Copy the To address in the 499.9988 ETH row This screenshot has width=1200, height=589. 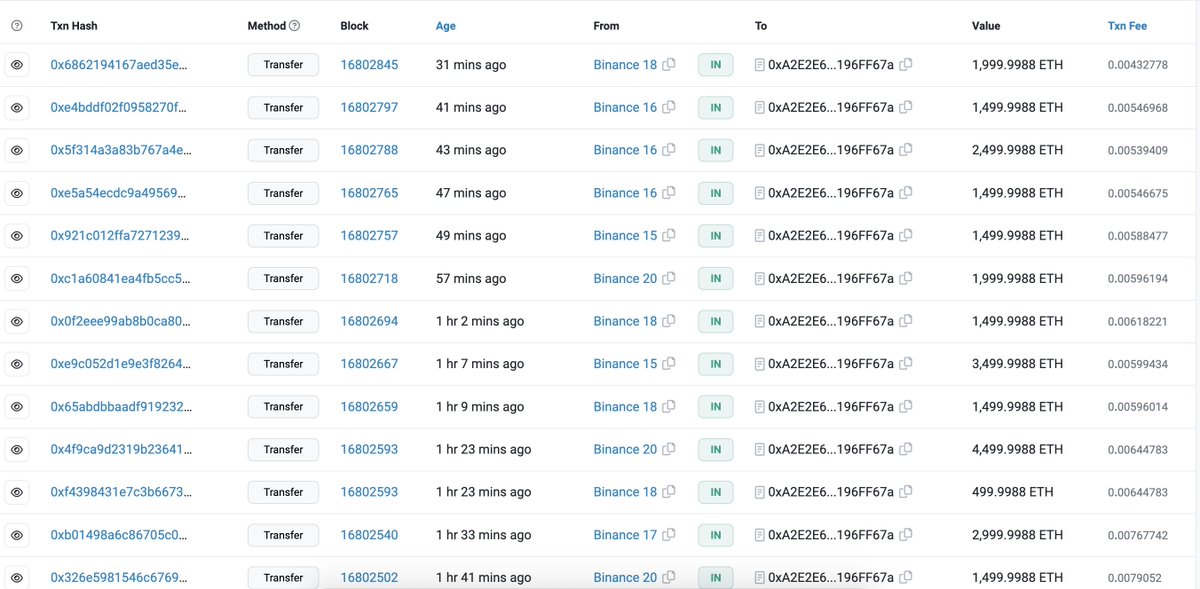(906, 492)
